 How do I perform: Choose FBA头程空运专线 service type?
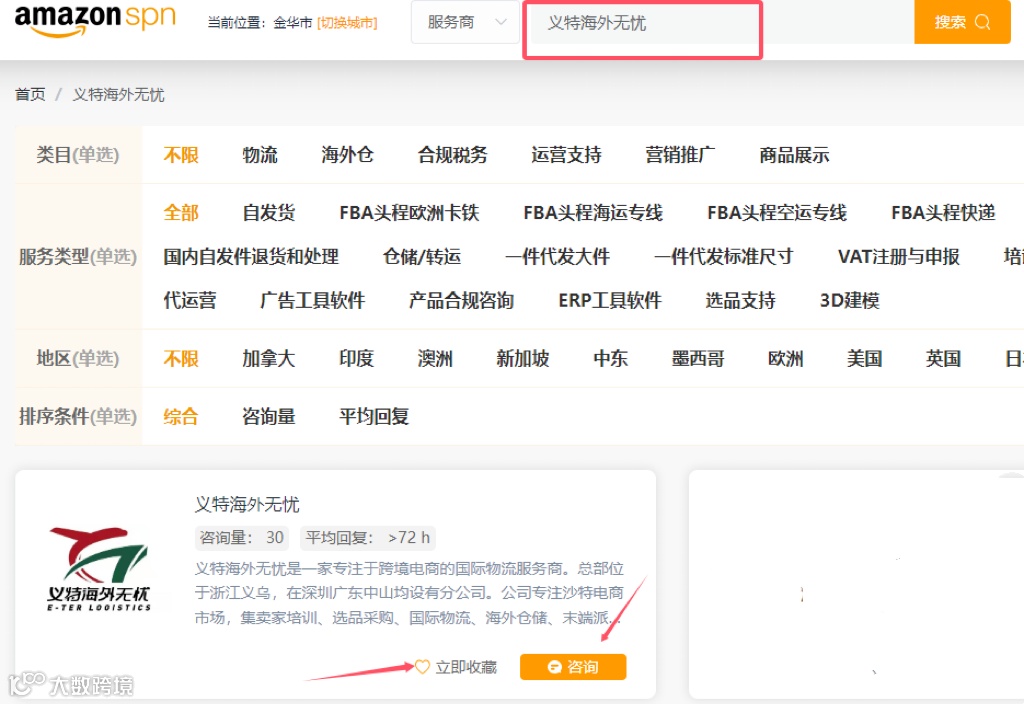tap(777, 213)
